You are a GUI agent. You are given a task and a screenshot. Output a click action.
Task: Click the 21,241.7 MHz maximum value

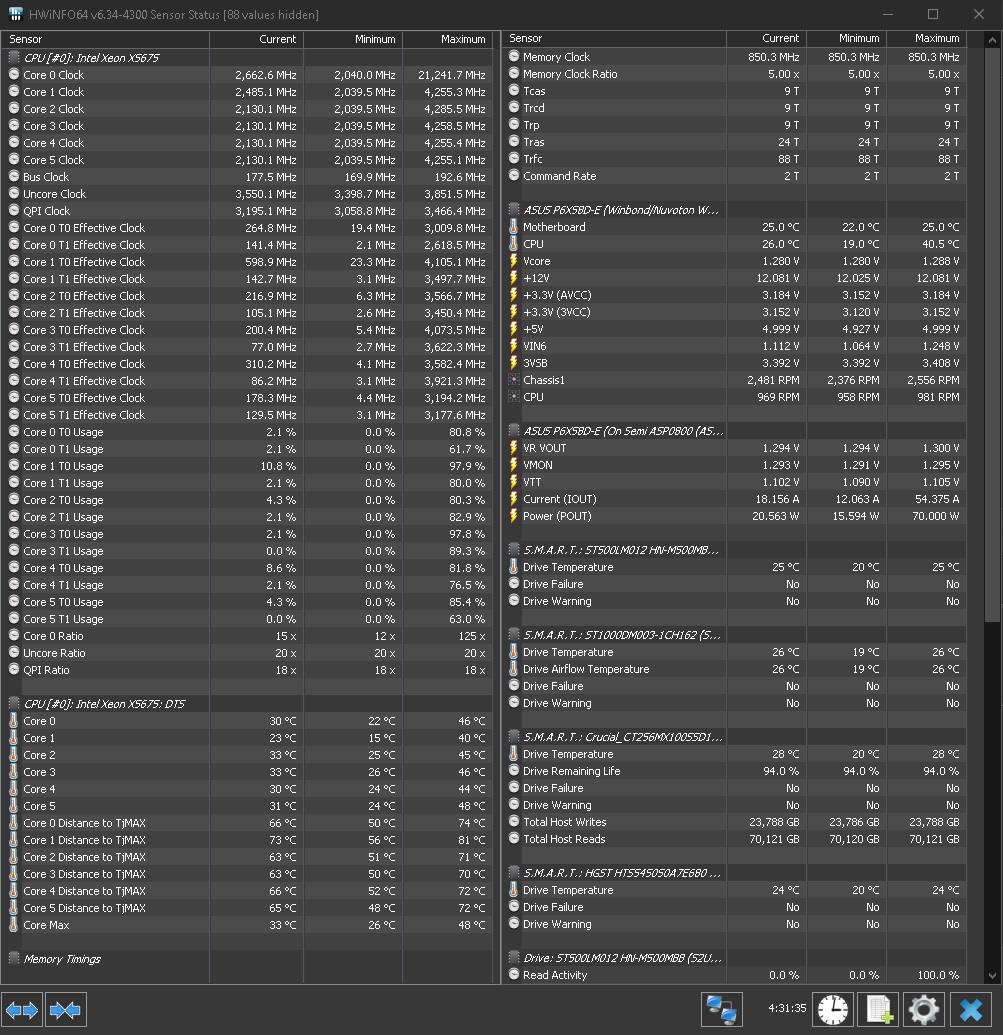451,75
